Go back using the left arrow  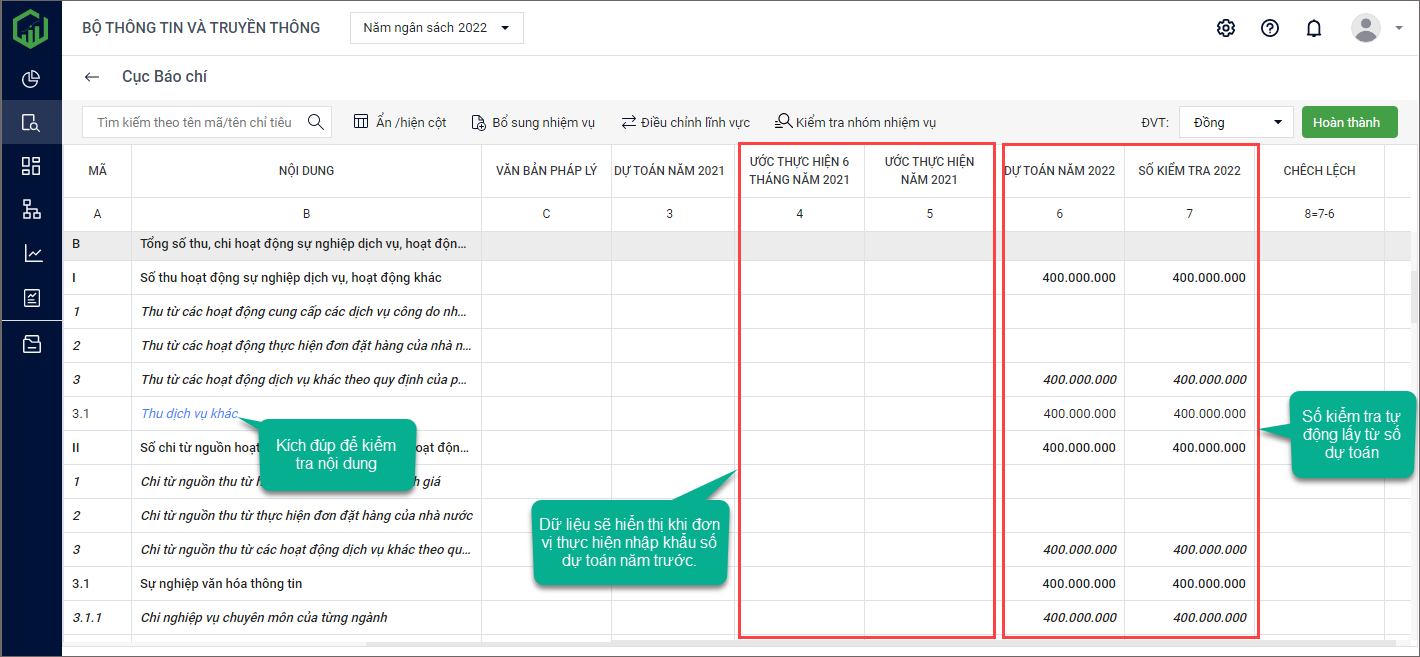[x=92, y=77]
